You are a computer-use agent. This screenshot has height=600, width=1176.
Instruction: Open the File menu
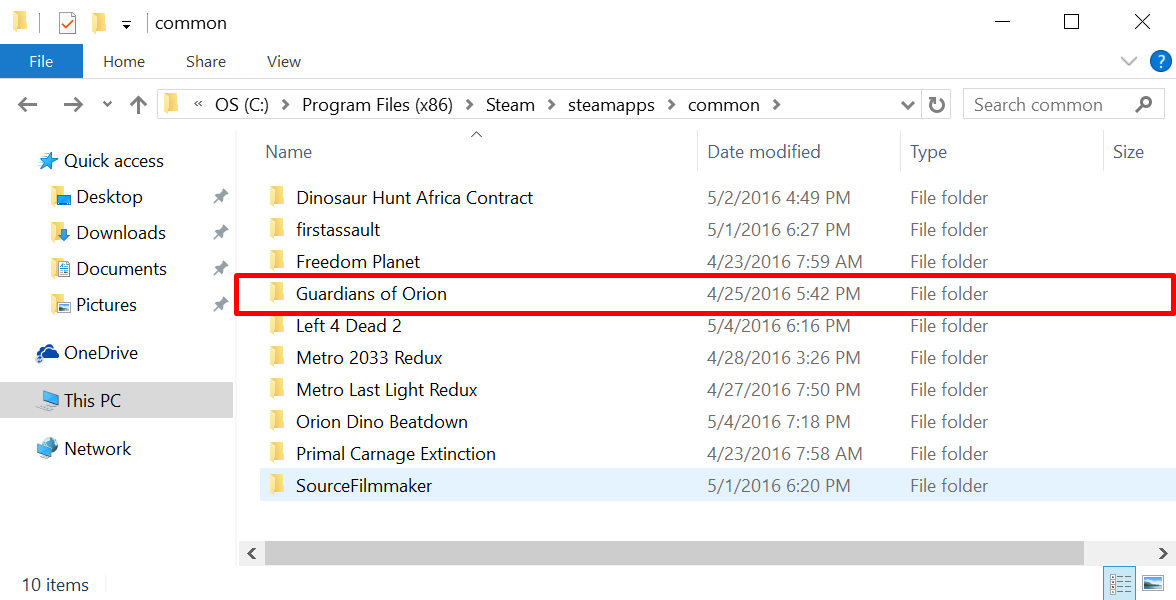(x=41, y=62)
